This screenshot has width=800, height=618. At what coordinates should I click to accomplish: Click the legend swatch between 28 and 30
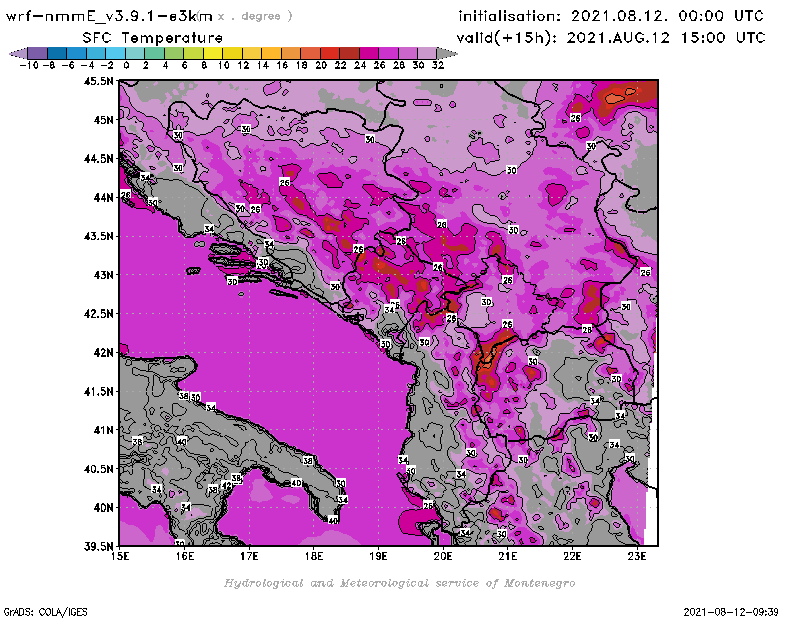(x=408, y=53)
